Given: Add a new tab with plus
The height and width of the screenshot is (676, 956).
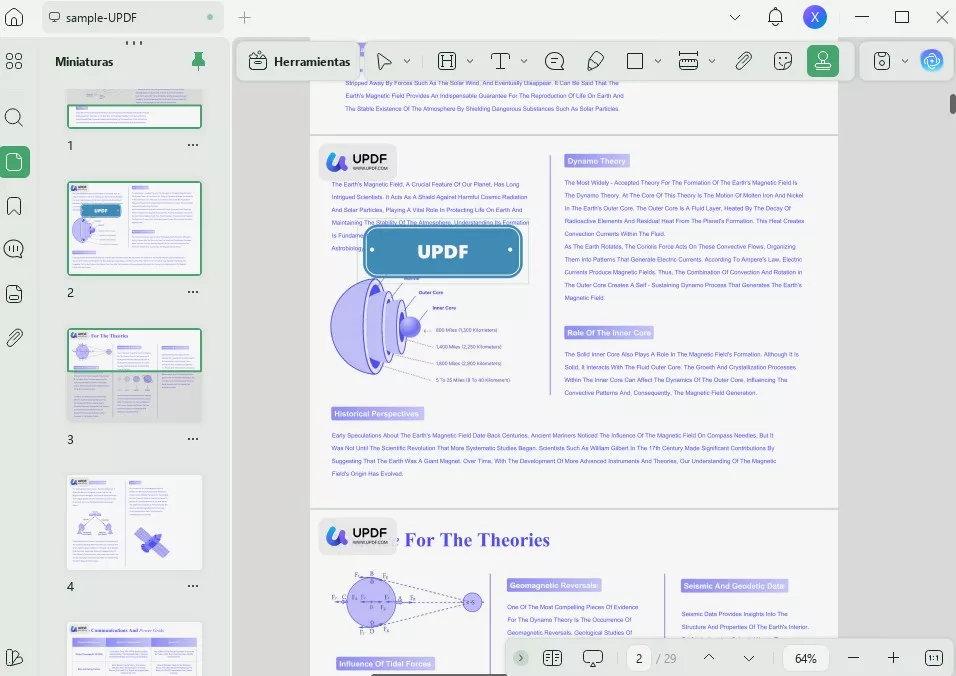Looking at the screenshot, I should click(x=244, y=18).
